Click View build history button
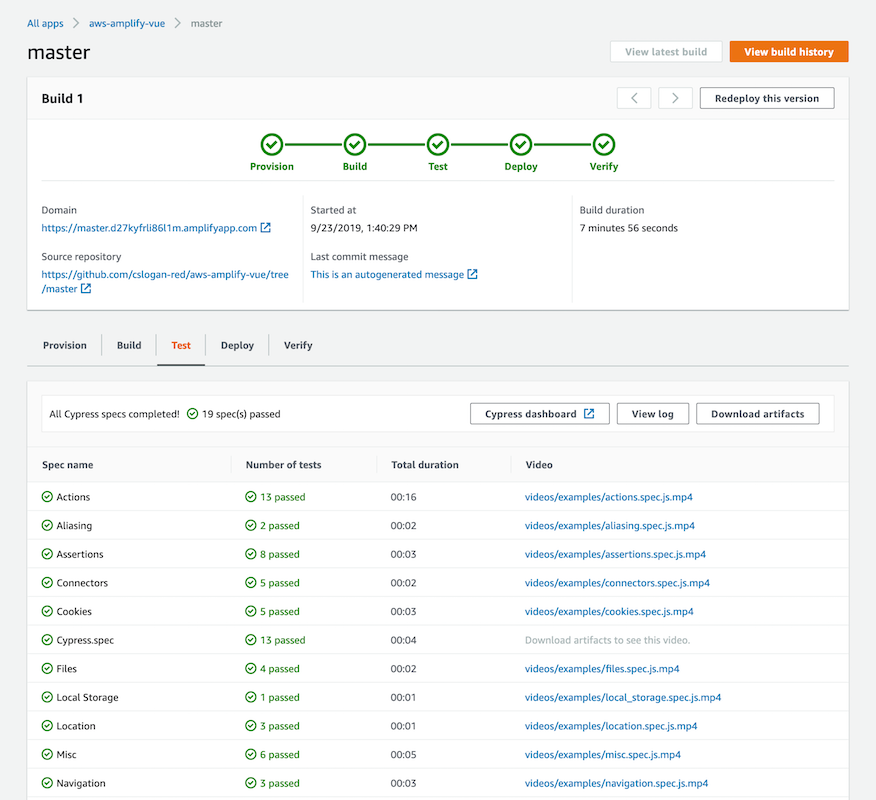The height and width of the screenshot is (800, 876). pos(788,51)
